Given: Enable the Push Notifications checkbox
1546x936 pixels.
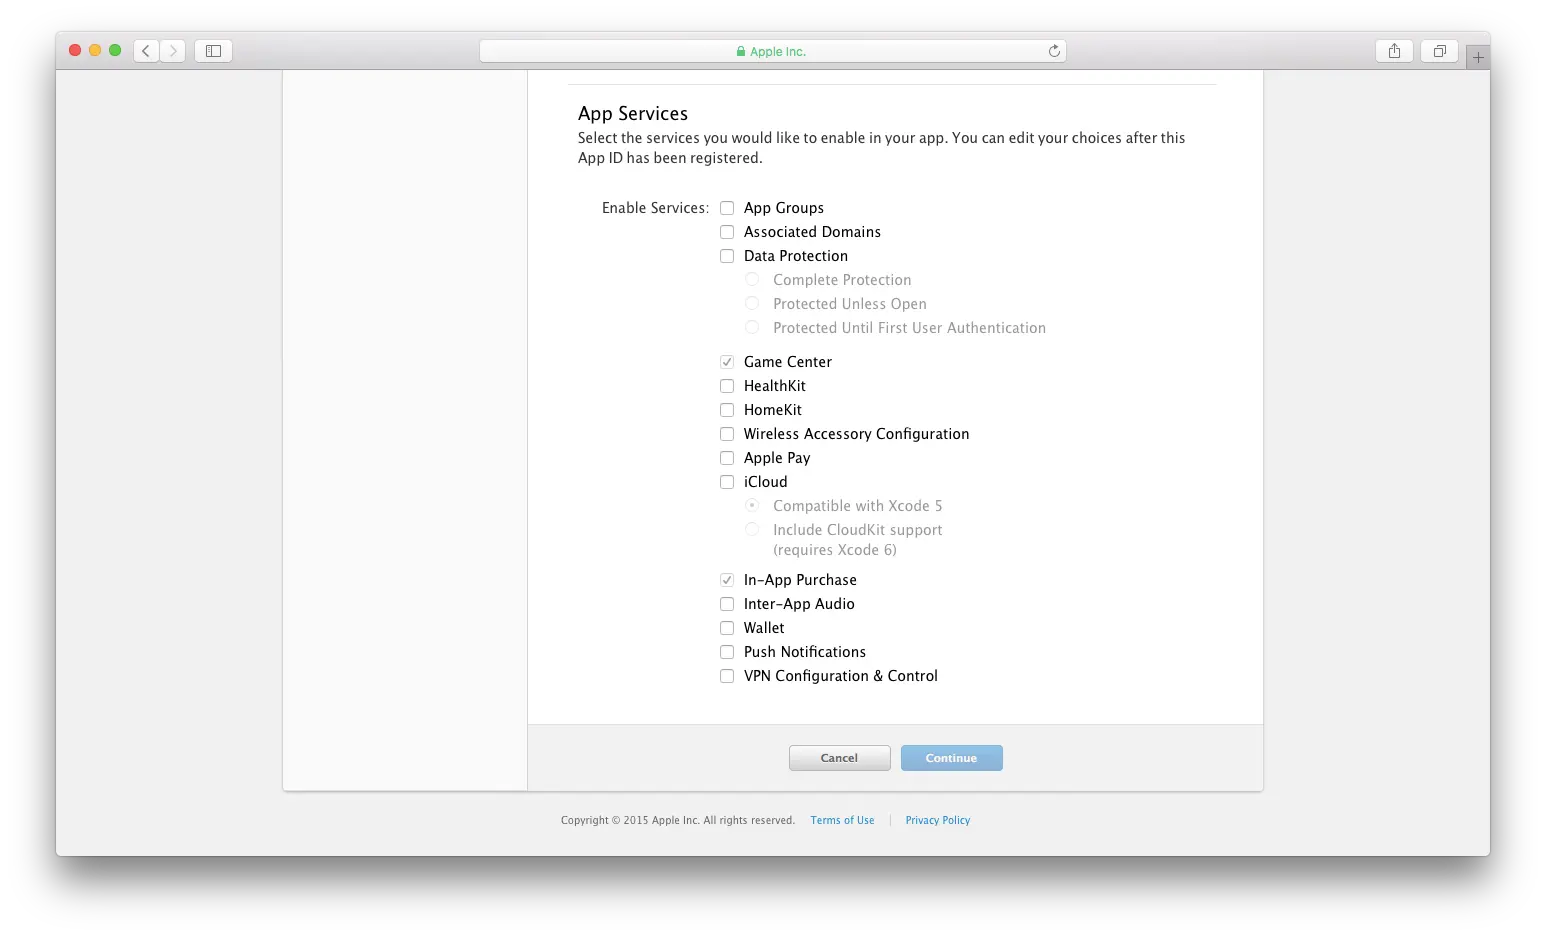Looking at the screenshot, I should click(727, 652).
